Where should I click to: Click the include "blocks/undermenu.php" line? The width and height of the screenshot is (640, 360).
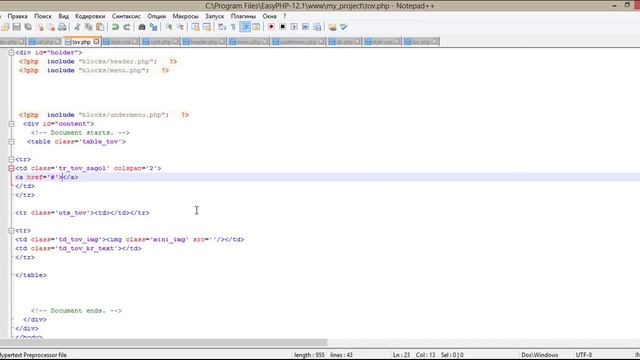tap(104, 115)
